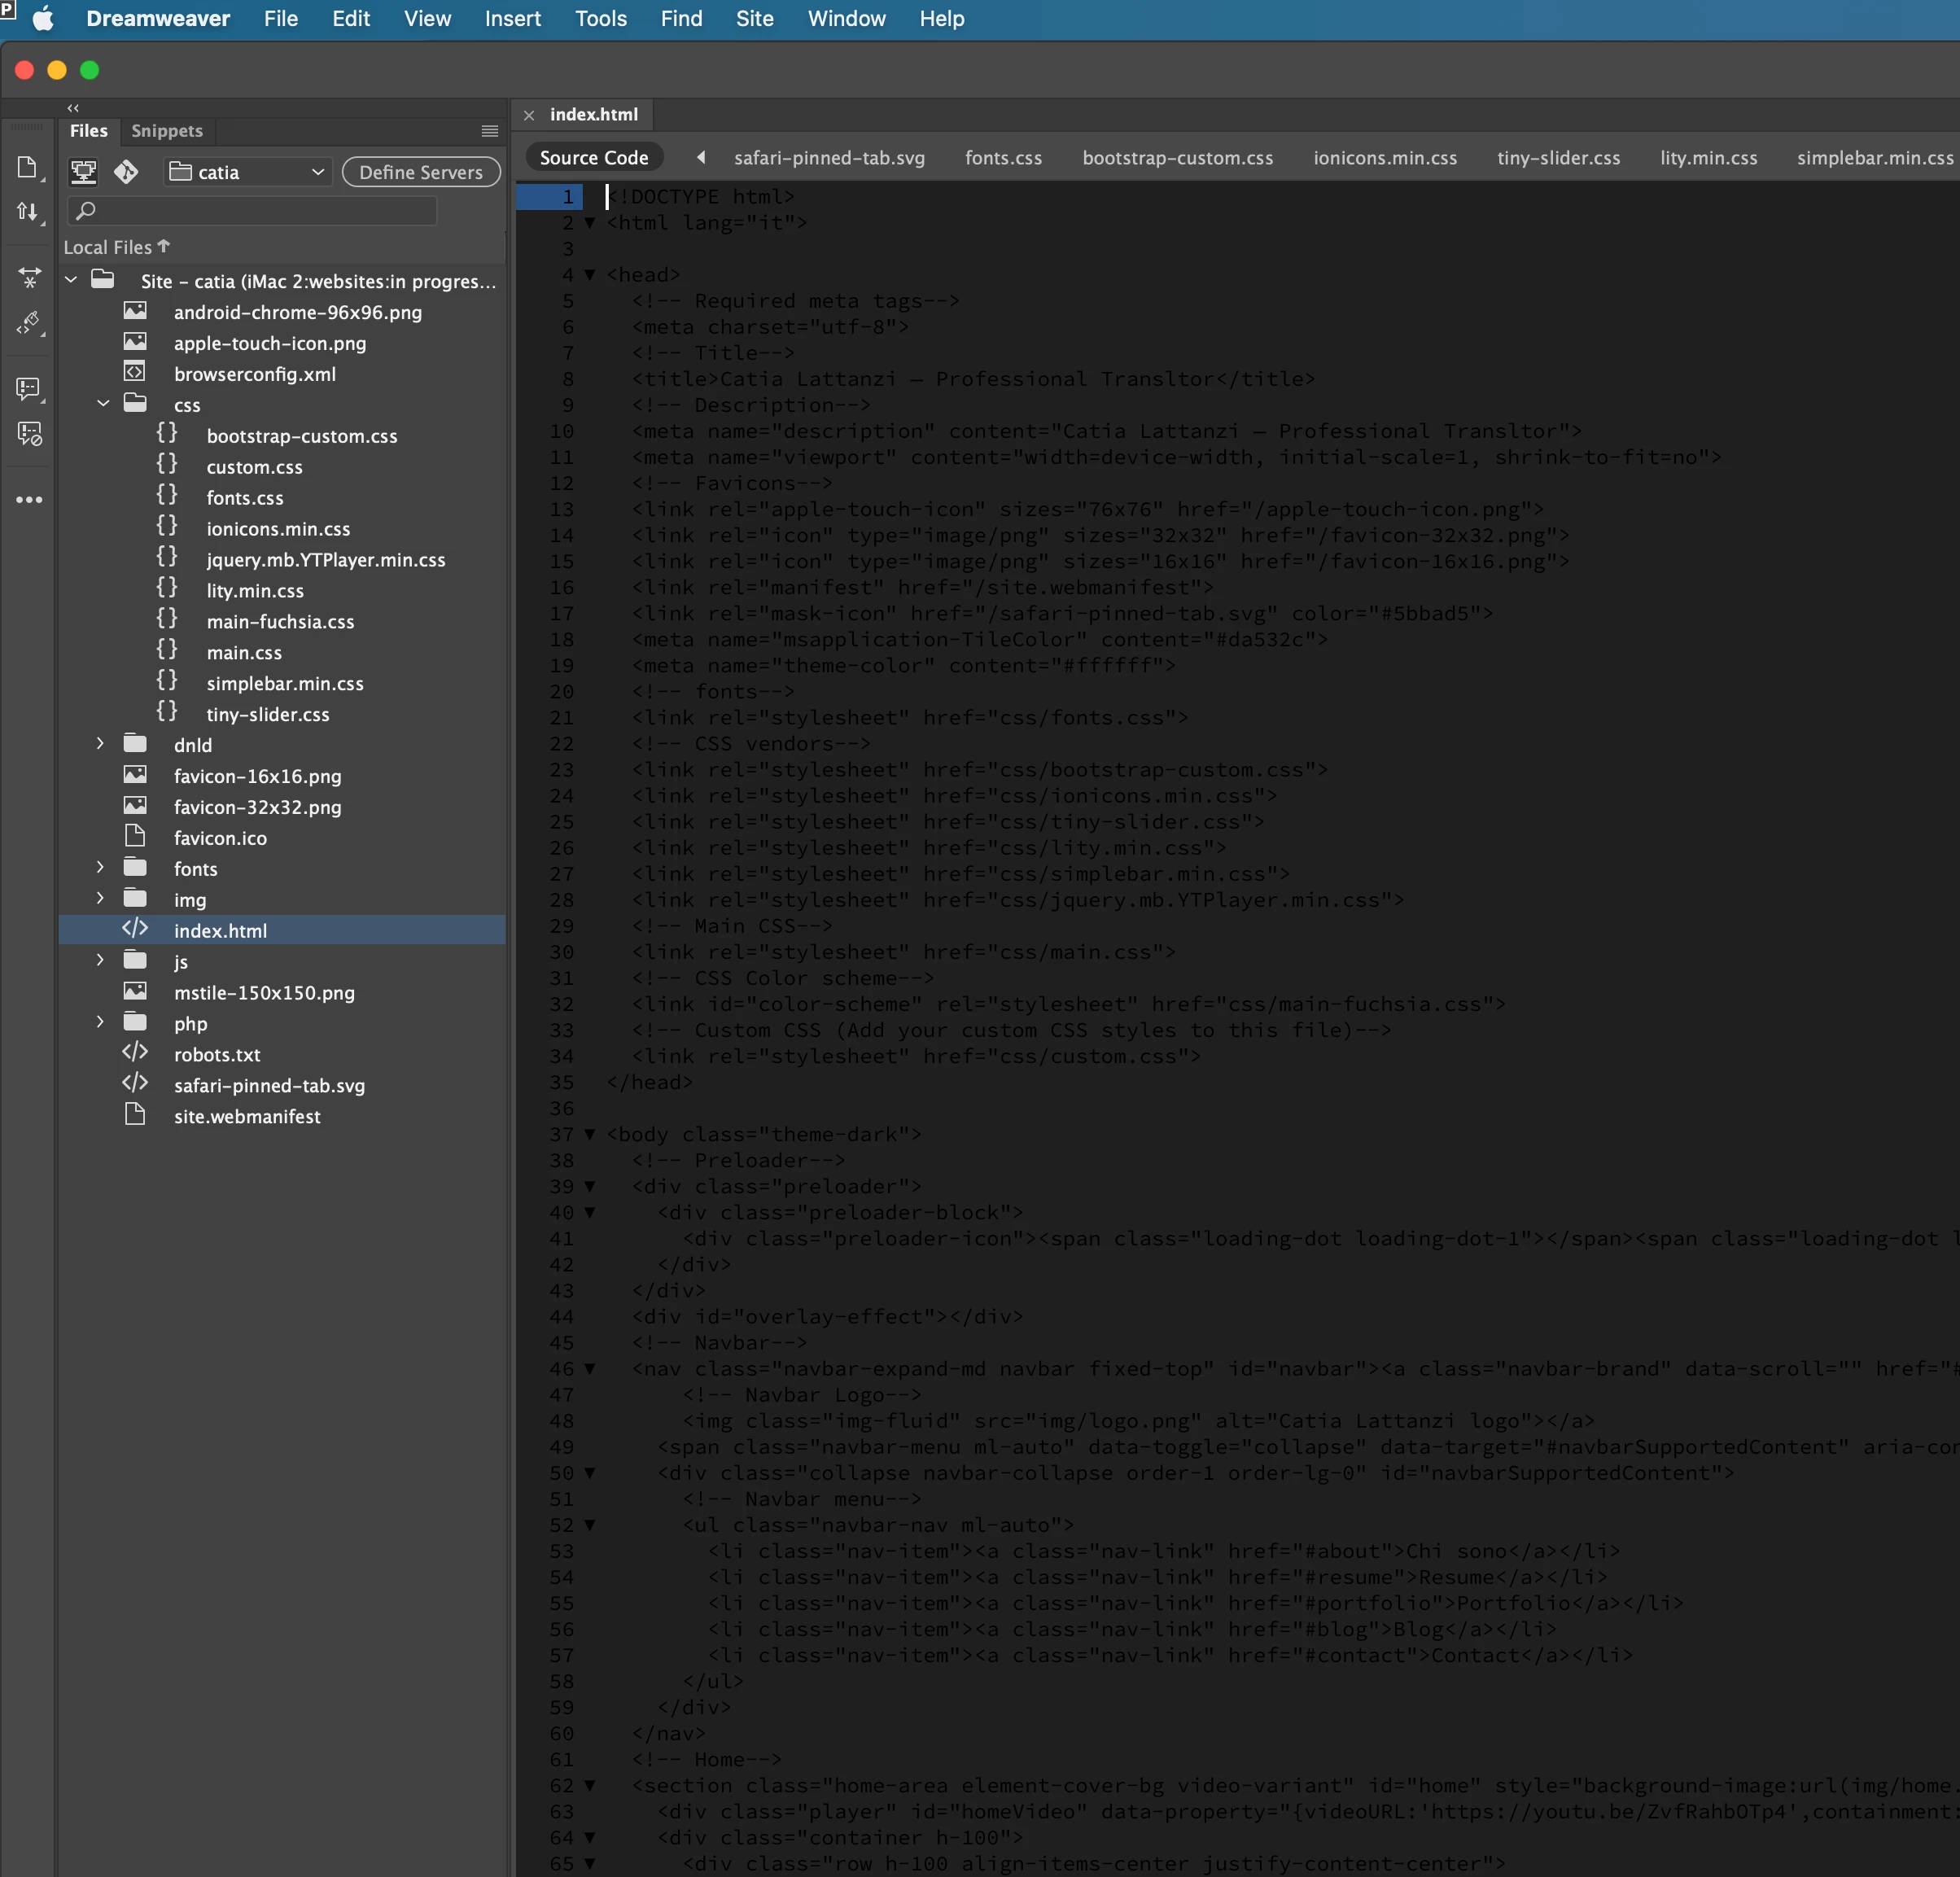Click the Remove Comment icon
The height and width of the screenshot is (1877, 1960).
click(x=29, y=434)
